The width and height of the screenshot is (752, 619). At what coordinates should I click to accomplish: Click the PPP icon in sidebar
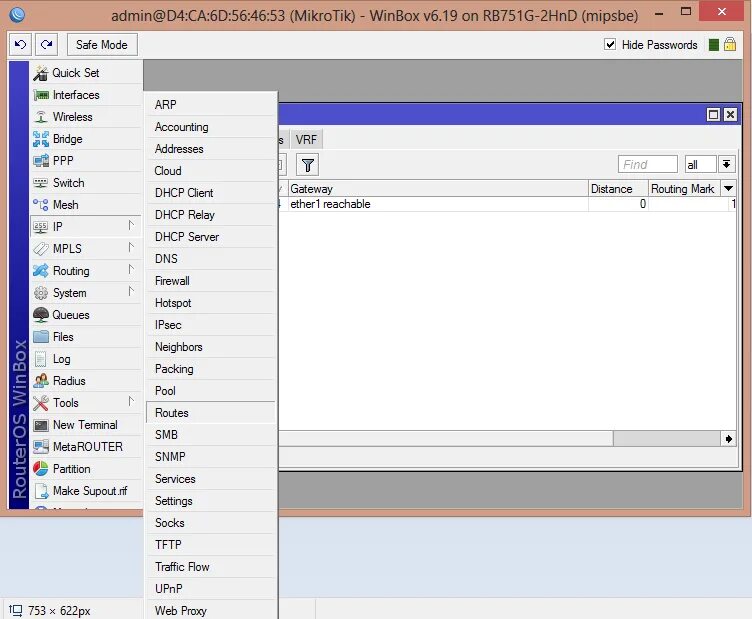41,161
